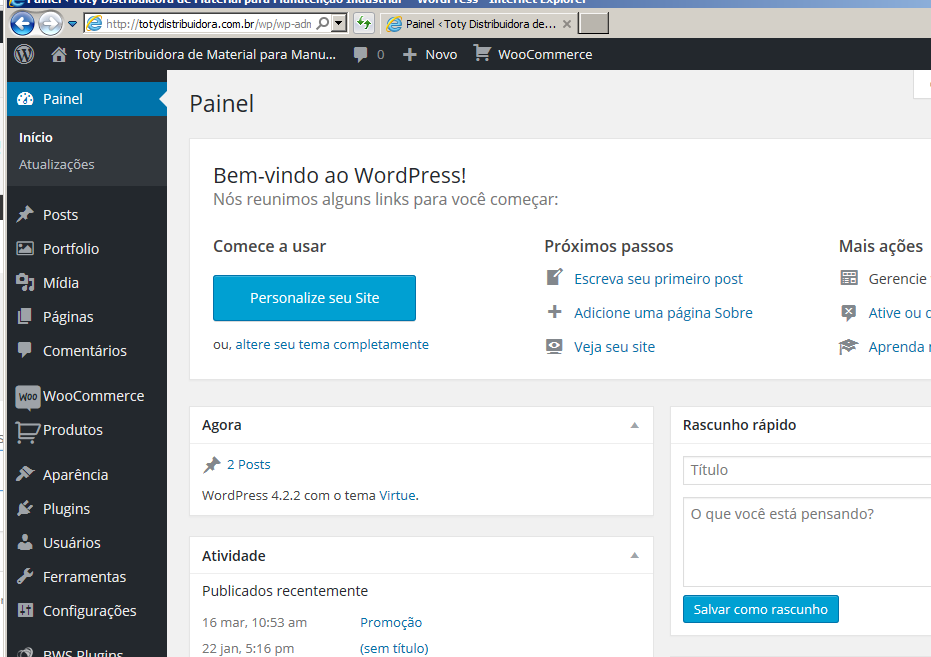Click the browser back arrow button
Image resolution: width=931 pixels, height=657 pixels.
22,23
